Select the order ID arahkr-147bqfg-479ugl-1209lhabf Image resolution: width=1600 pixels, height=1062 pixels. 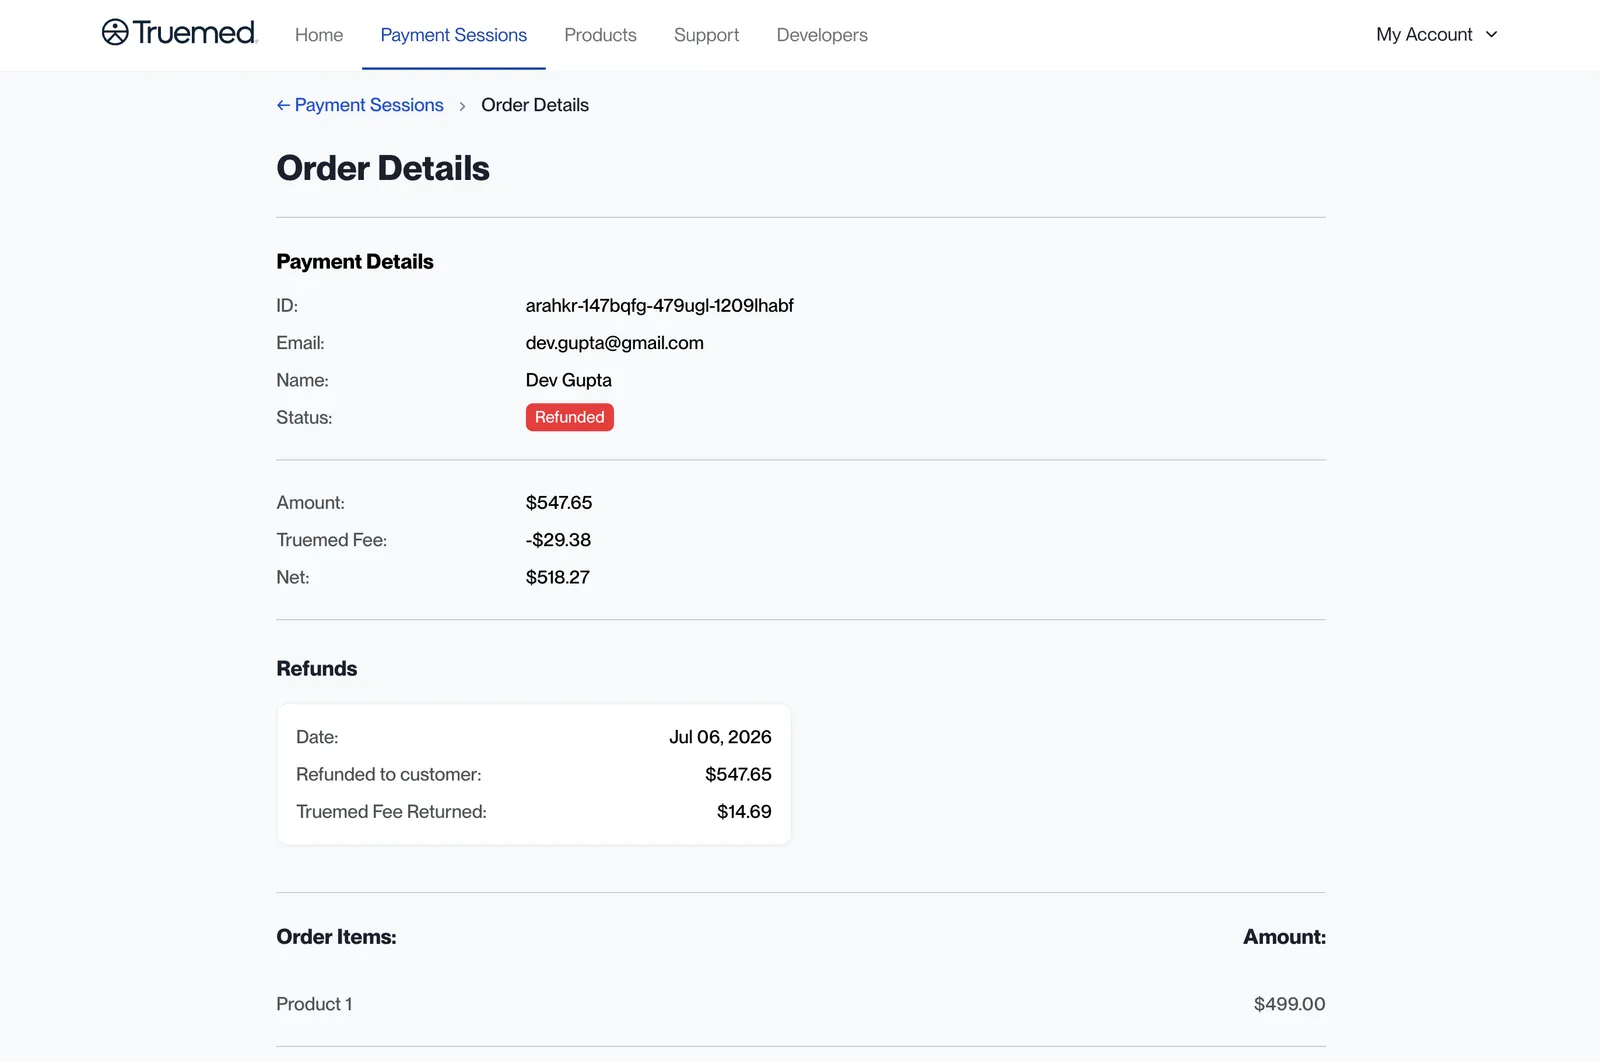(x=659, y=306)
